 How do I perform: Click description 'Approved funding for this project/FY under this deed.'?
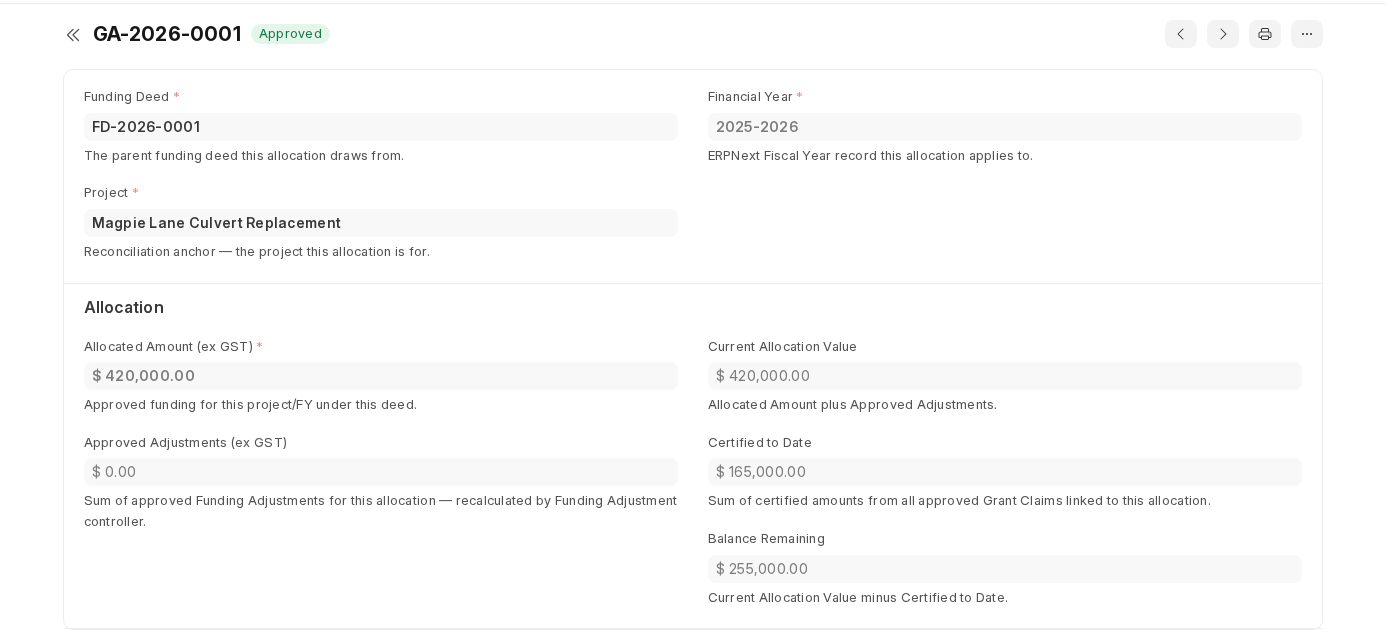[x=250, y=405]
